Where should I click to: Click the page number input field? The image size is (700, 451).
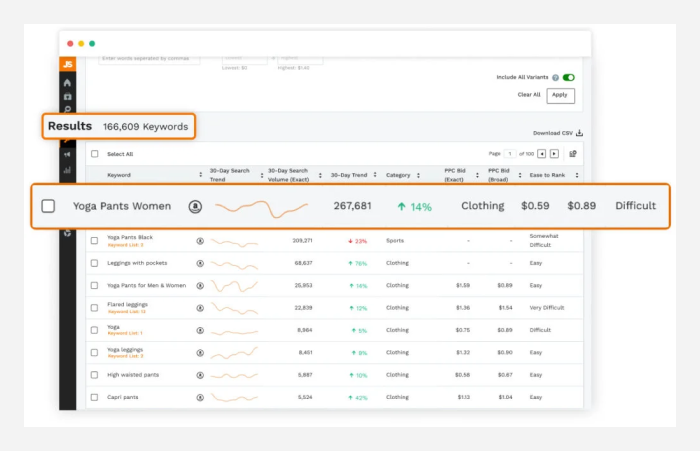click(x=509, y=154)
